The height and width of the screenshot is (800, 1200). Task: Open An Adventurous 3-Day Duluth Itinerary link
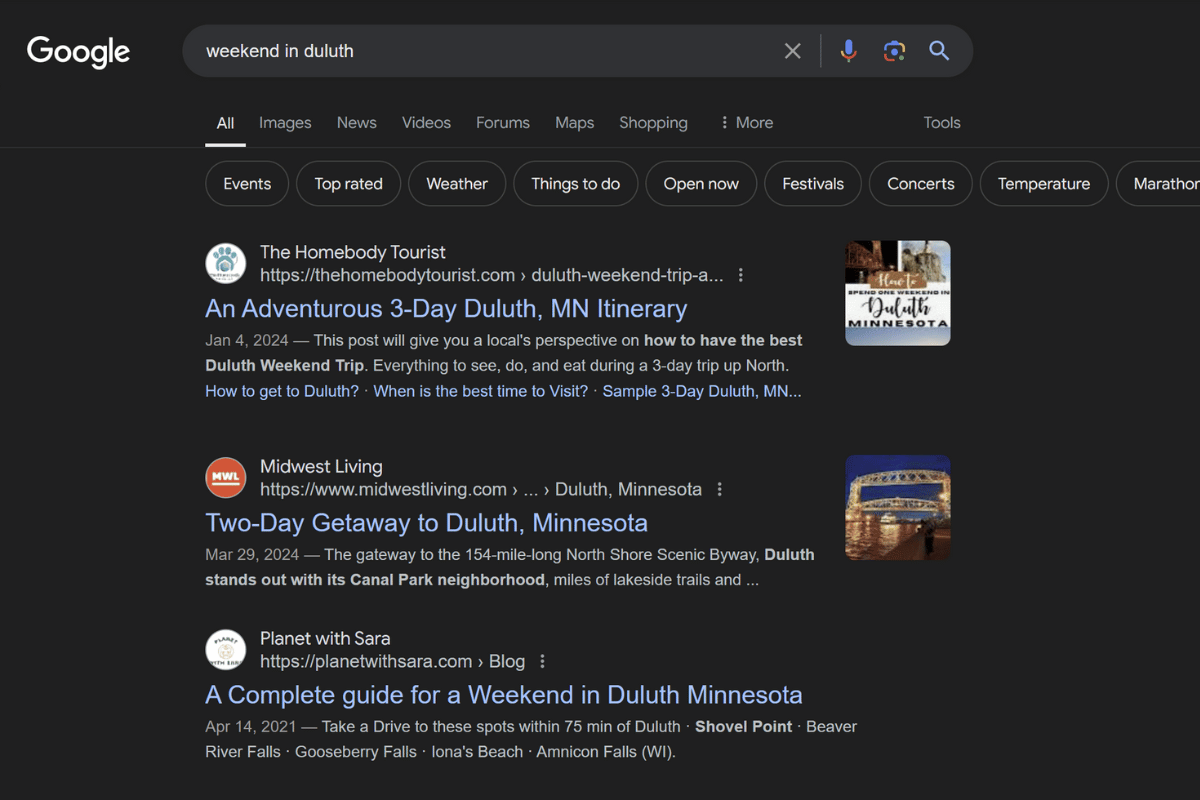[446, 308]
